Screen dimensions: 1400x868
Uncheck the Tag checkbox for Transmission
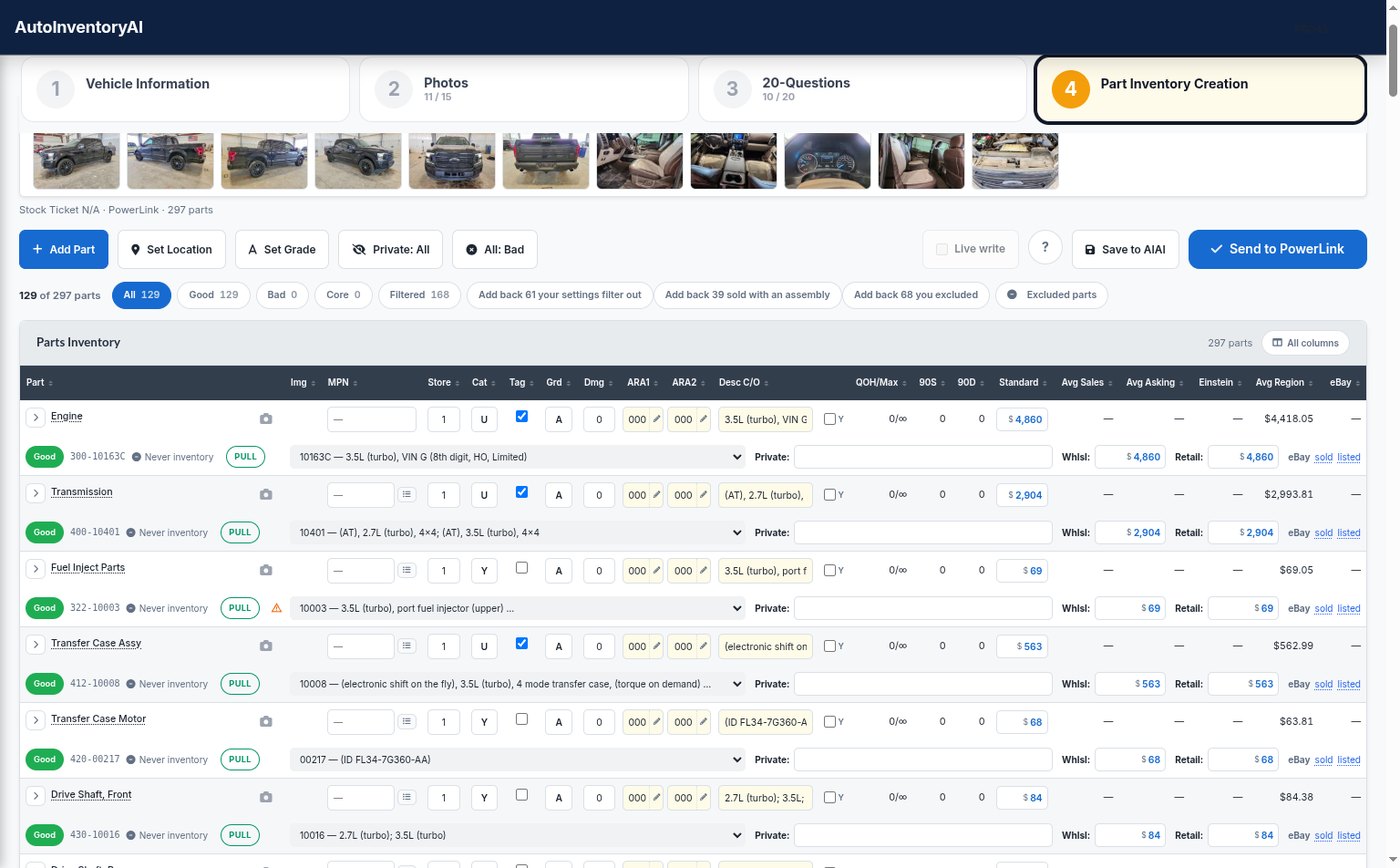click(521, 492)
